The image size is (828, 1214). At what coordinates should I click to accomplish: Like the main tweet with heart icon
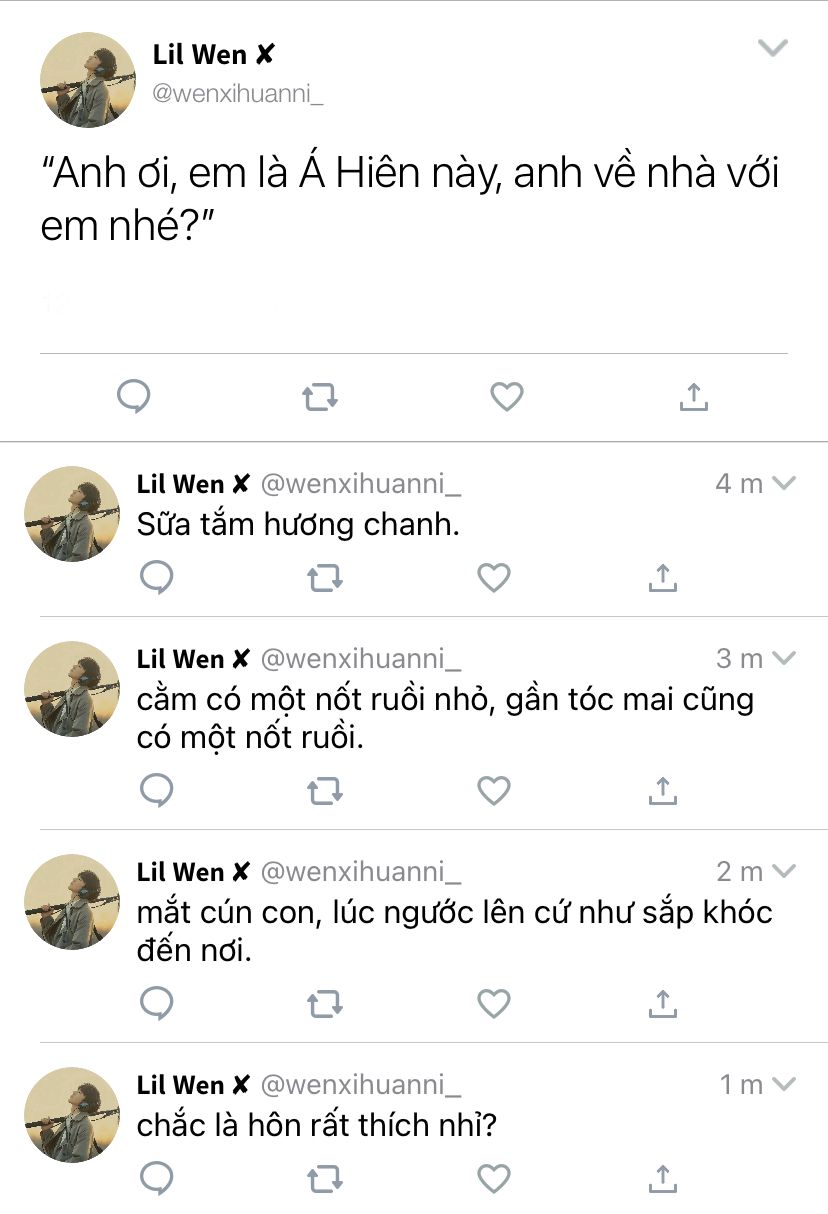click(507, 397)
